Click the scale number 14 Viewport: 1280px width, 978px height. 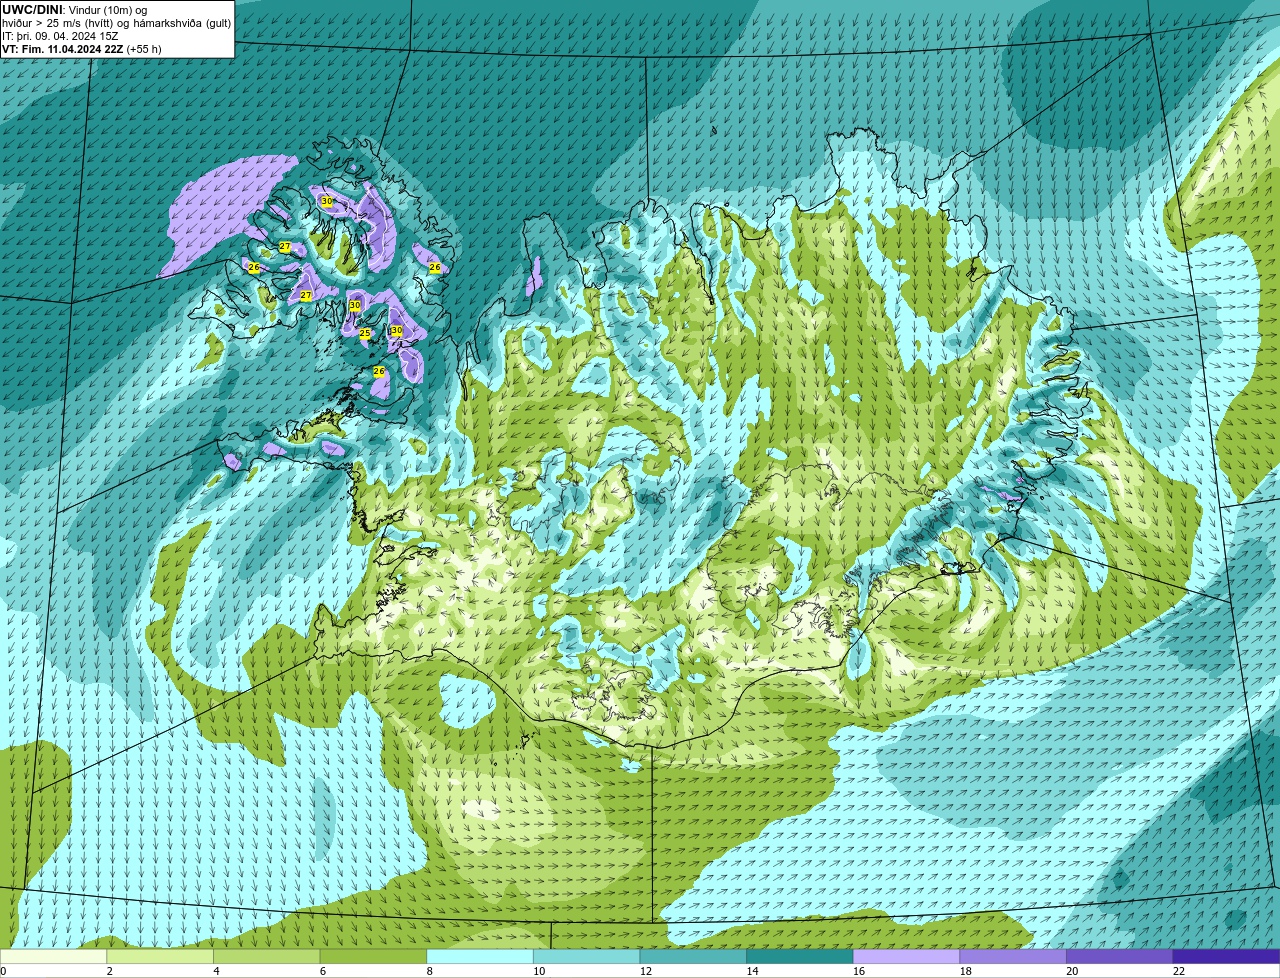click(x=752, y=971)
